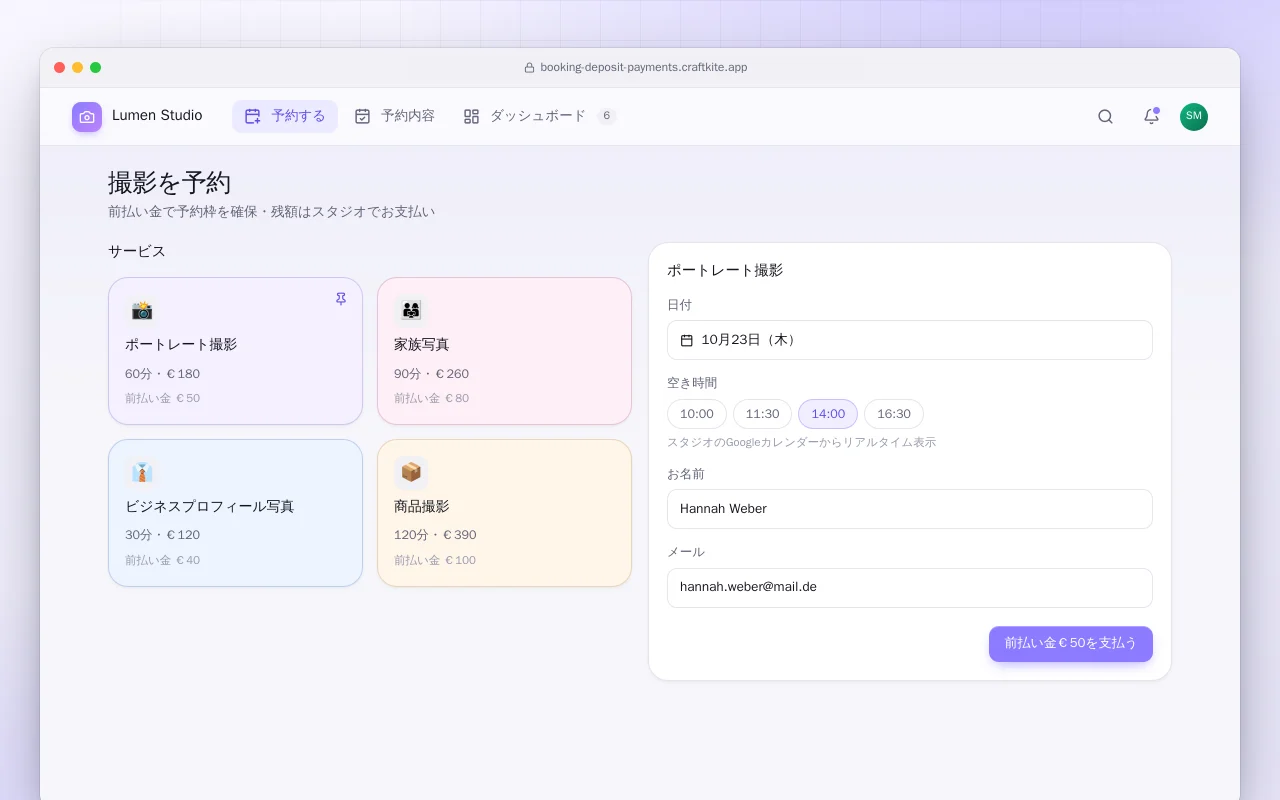Click the 30分・€120 price text

pos(163,536)
